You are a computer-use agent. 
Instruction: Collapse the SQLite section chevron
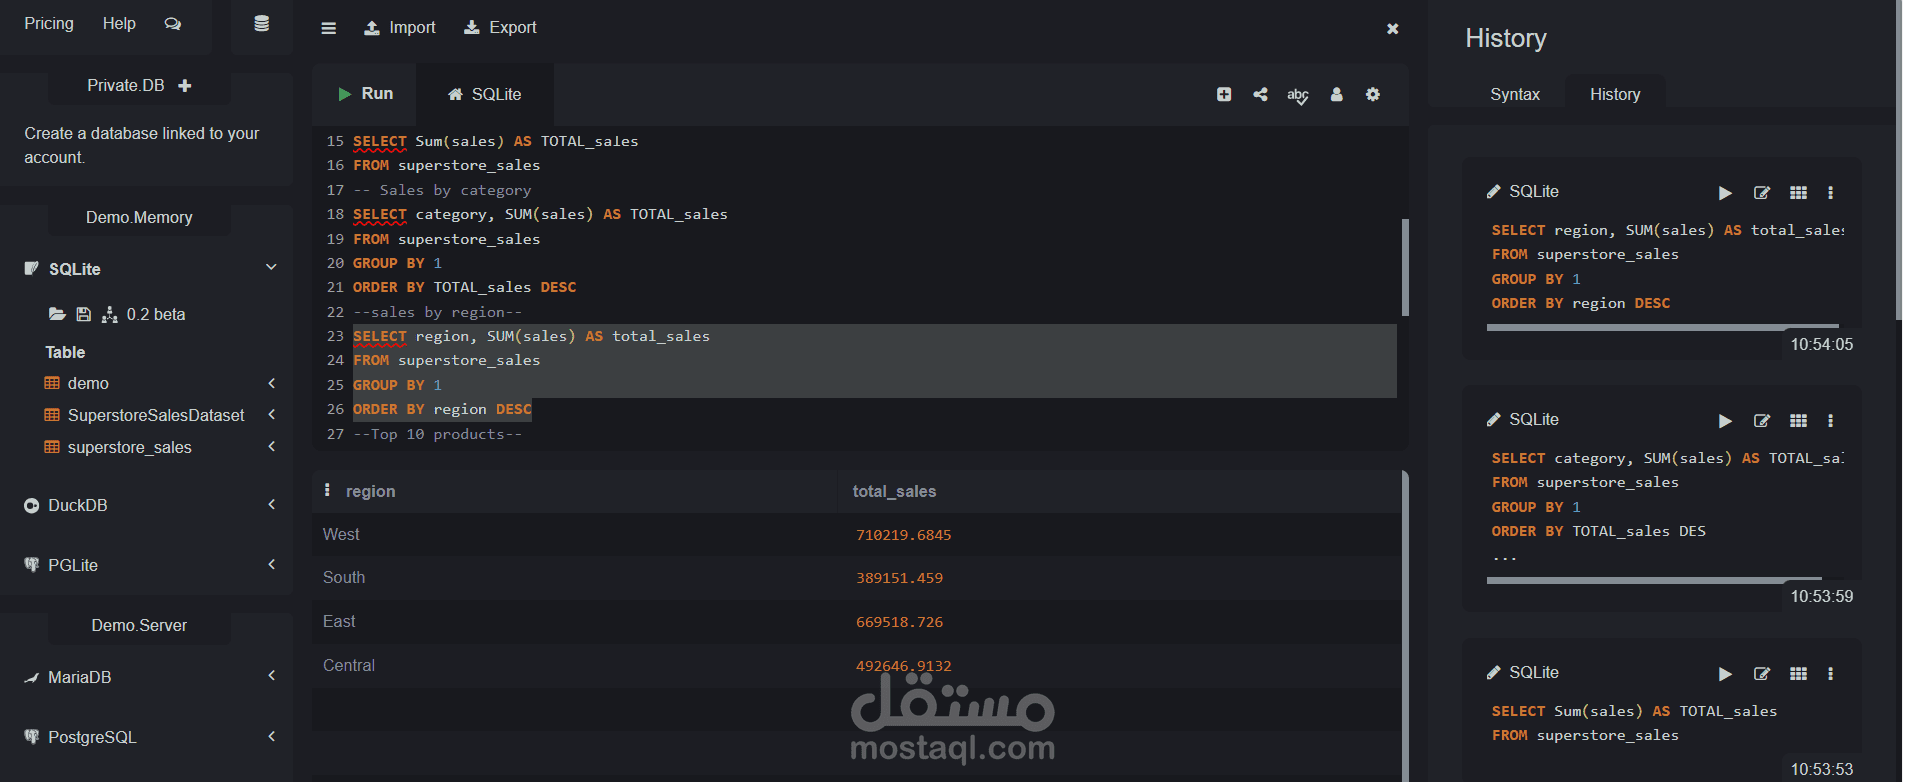point(271,267)
